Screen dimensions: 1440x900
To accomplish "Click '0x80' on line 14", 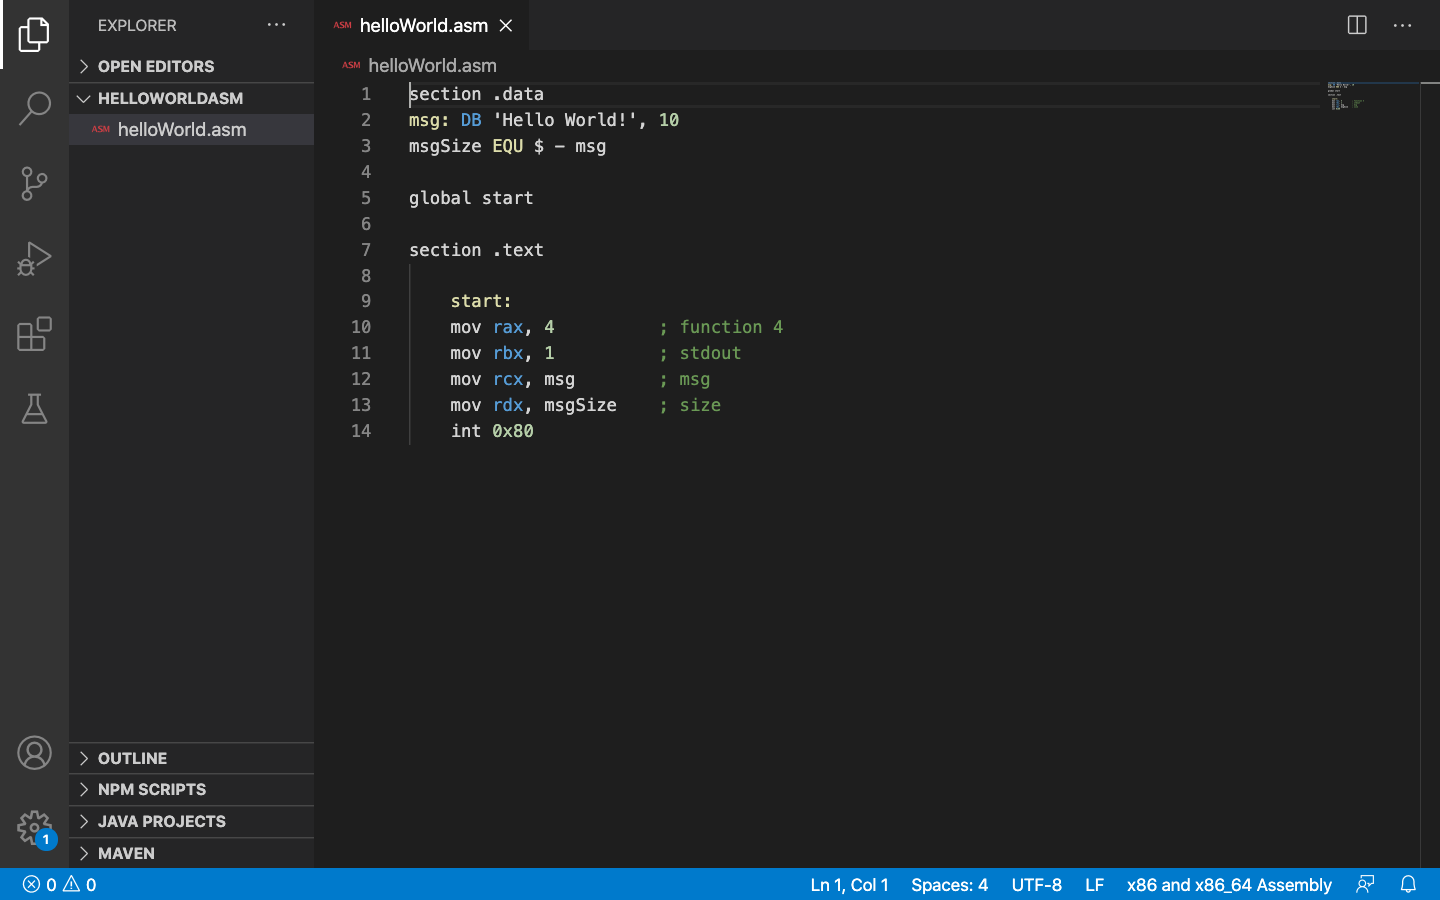I will click(x=513, y=431).
